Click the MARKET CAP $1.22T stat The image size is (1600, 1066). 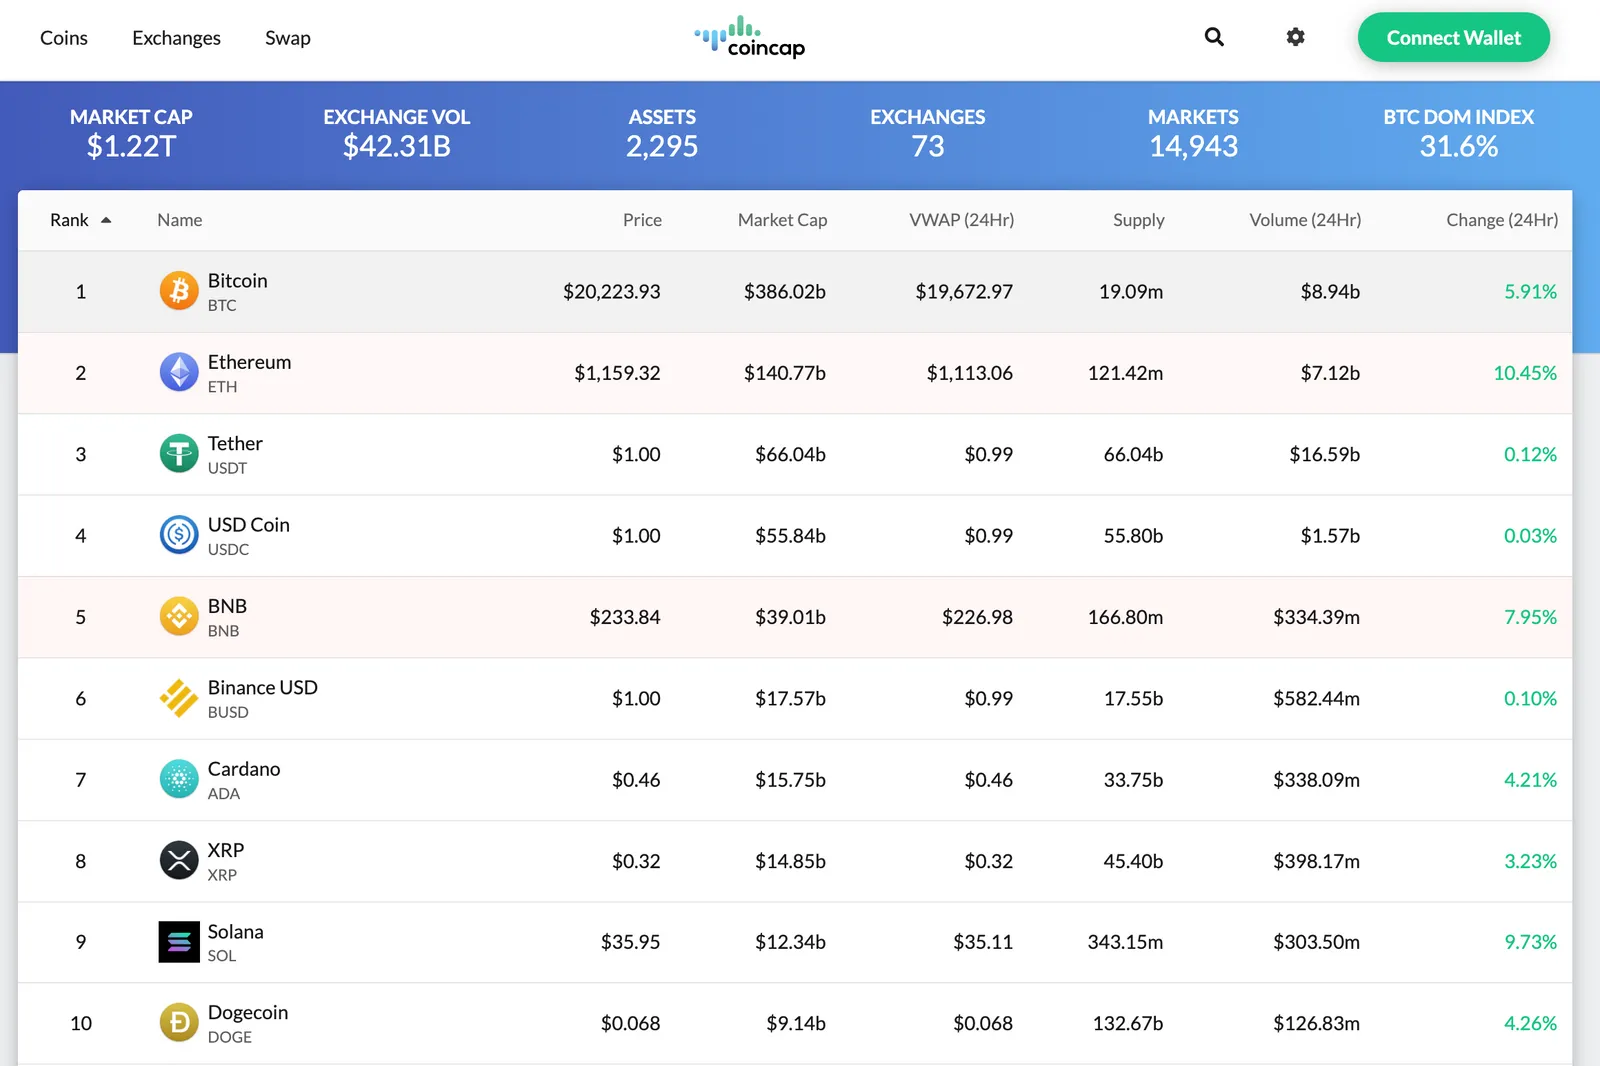click(x=131, y=133)
